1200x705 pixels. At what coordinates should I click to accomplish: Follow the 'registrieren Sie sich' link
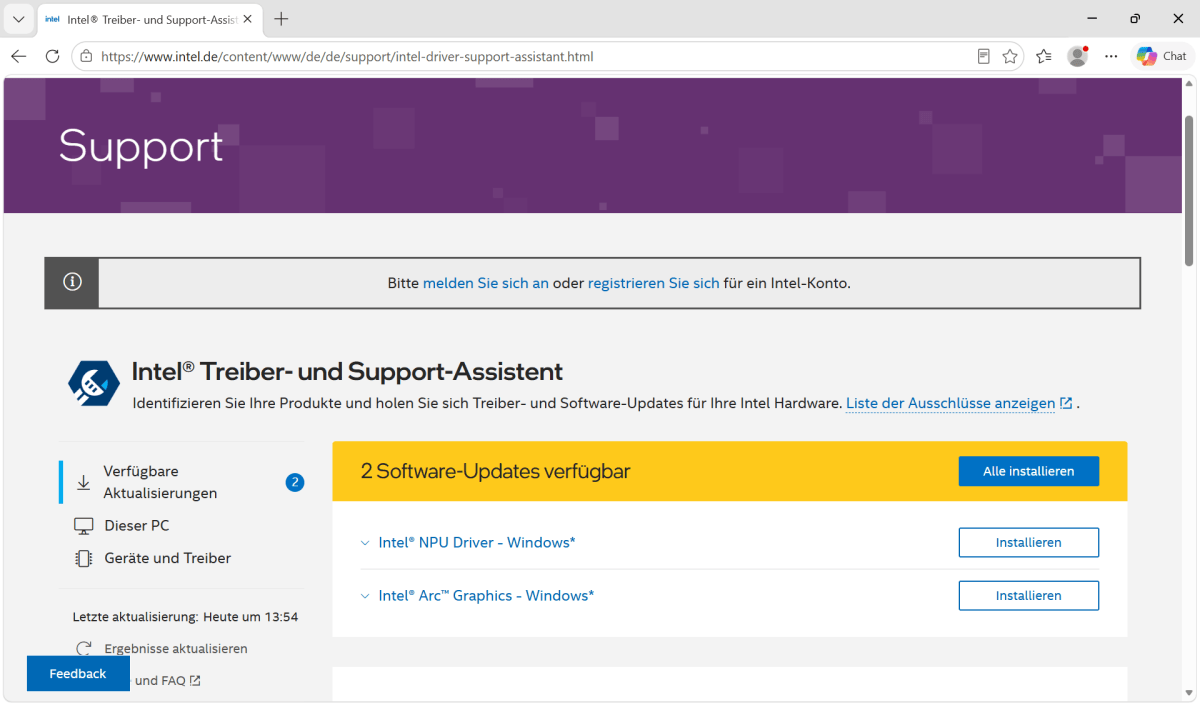pos(654,283)
